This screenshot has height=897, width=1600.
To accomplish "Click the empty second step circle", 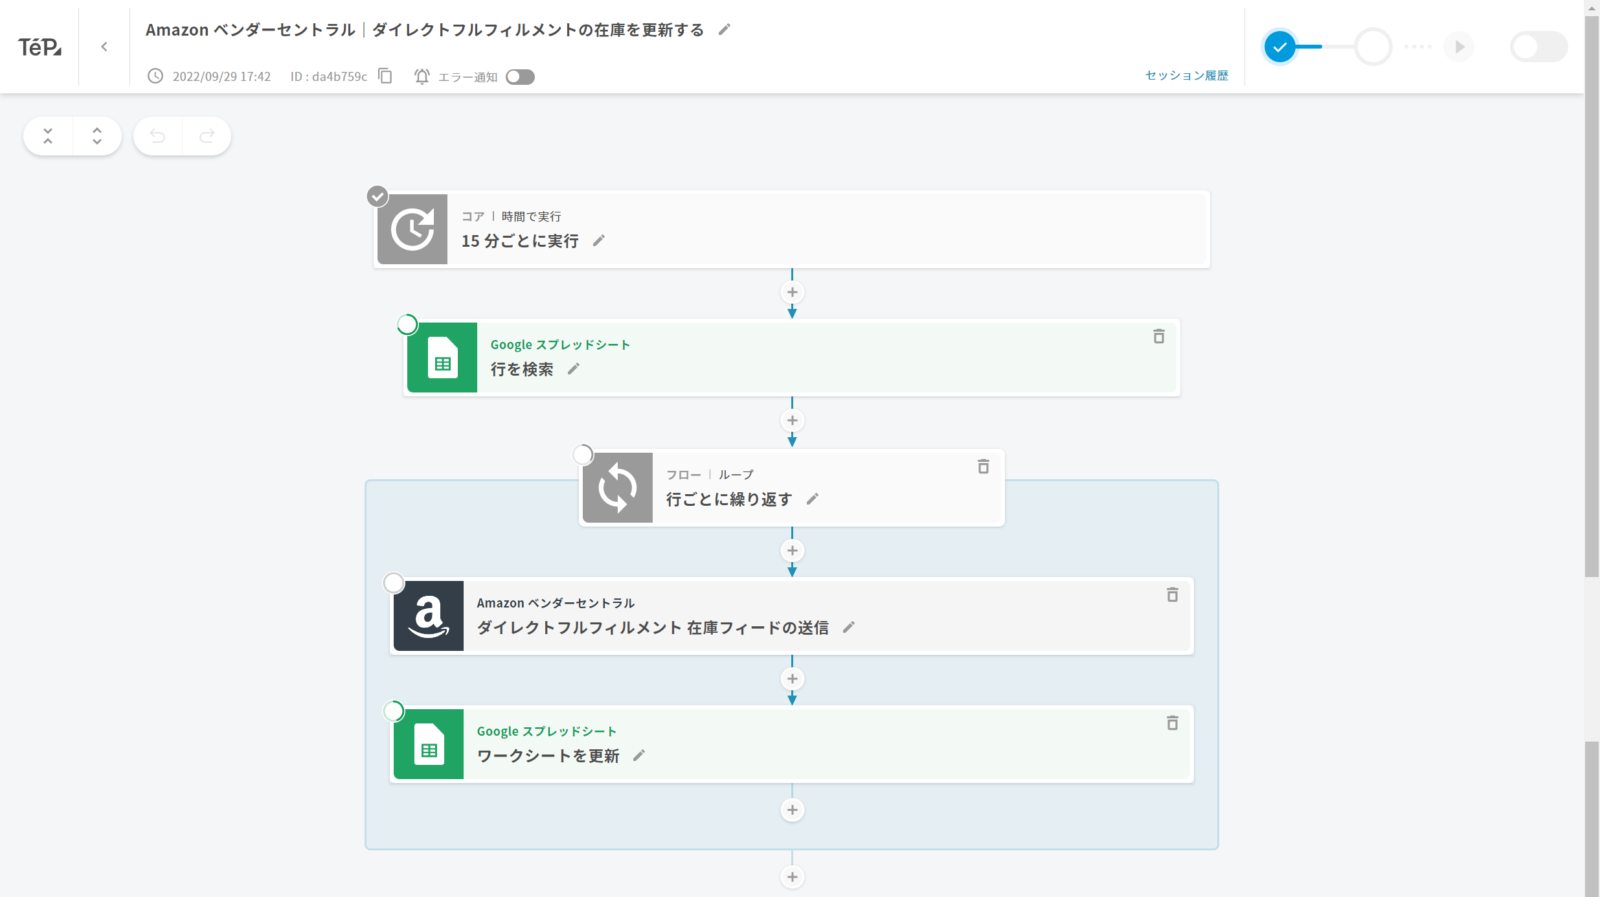I will 1373,47.
